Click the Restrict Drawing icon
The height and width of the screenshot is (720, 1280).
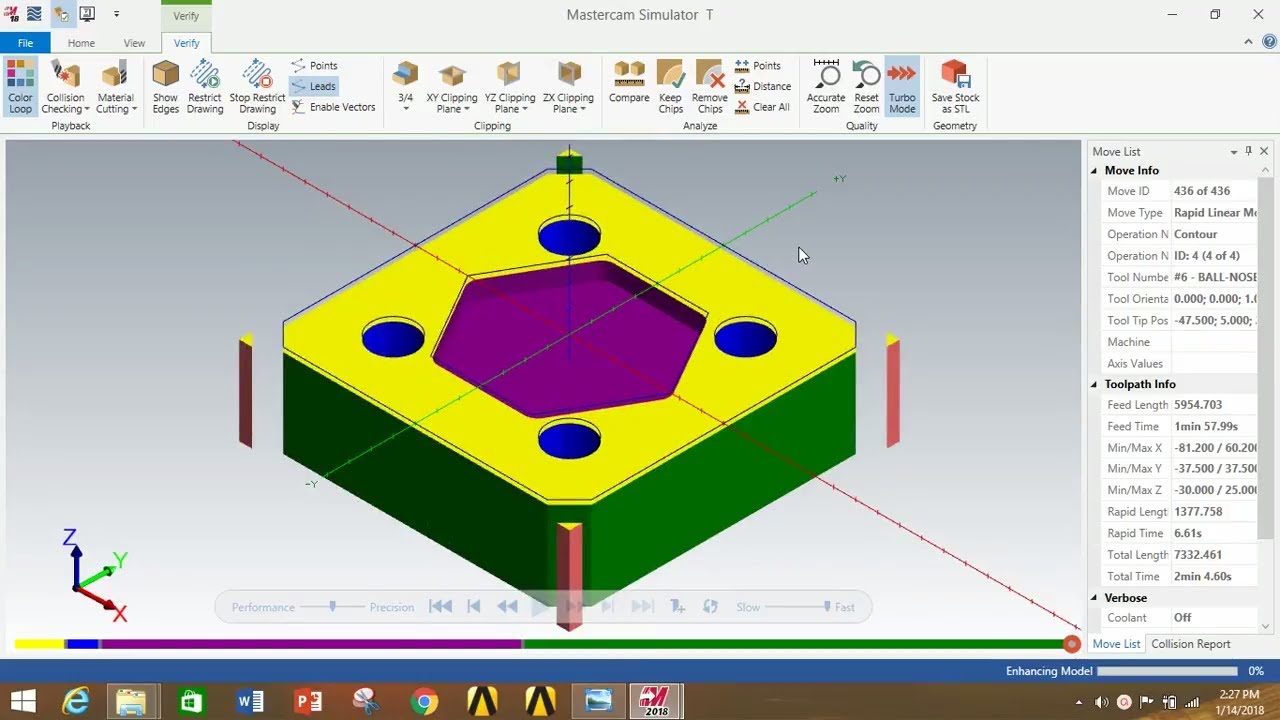pyautogui.click(x=205, y=87)
